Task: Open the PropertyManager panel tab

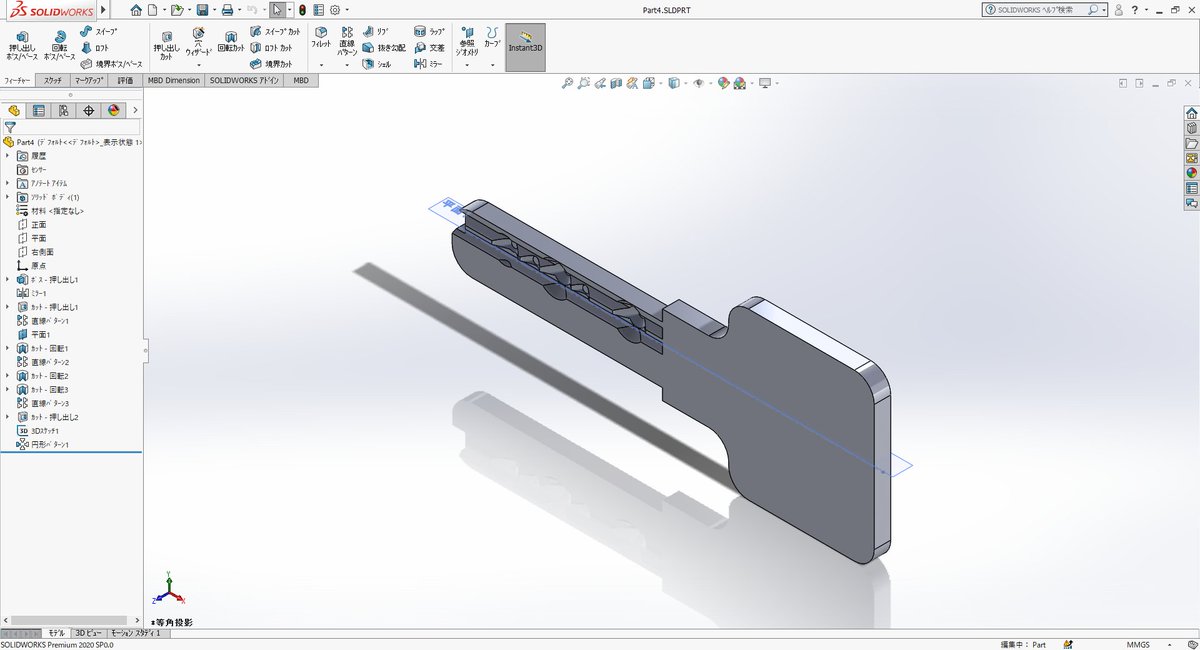Action: pyautogui.click(x=38, y=110)
